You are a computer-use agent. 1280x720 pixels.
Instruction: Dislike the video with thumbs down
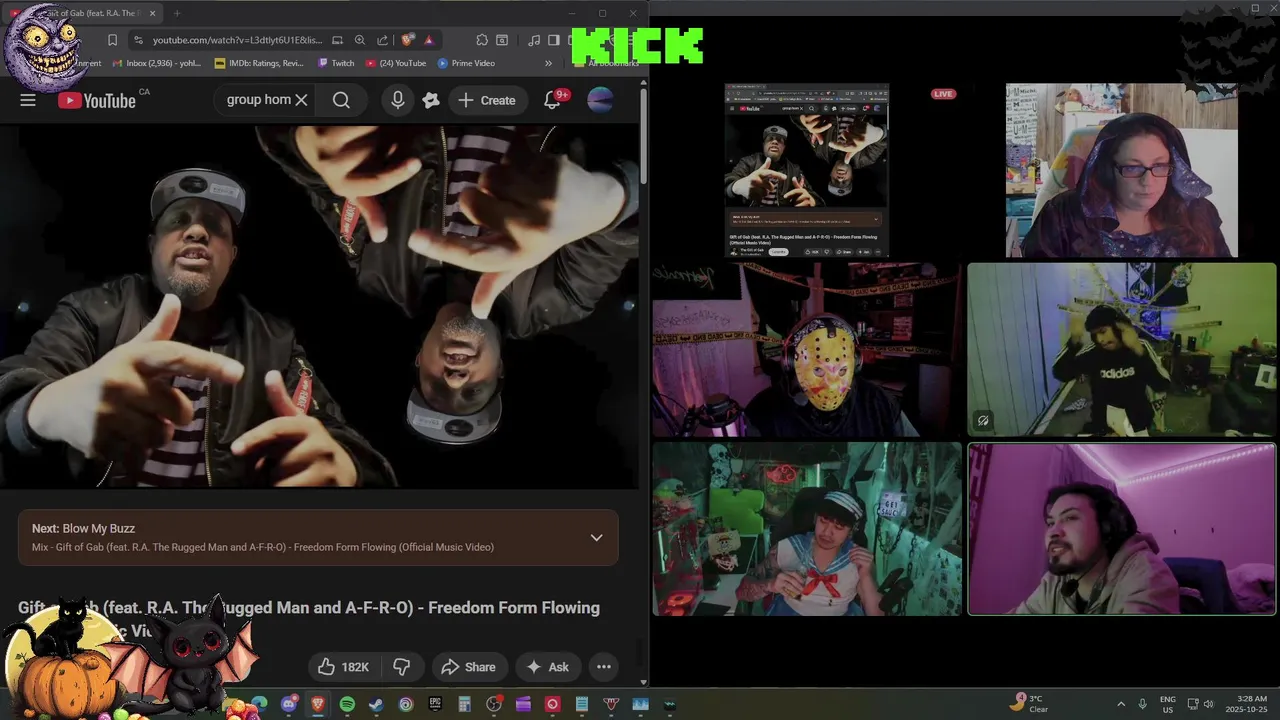point(402,667)
